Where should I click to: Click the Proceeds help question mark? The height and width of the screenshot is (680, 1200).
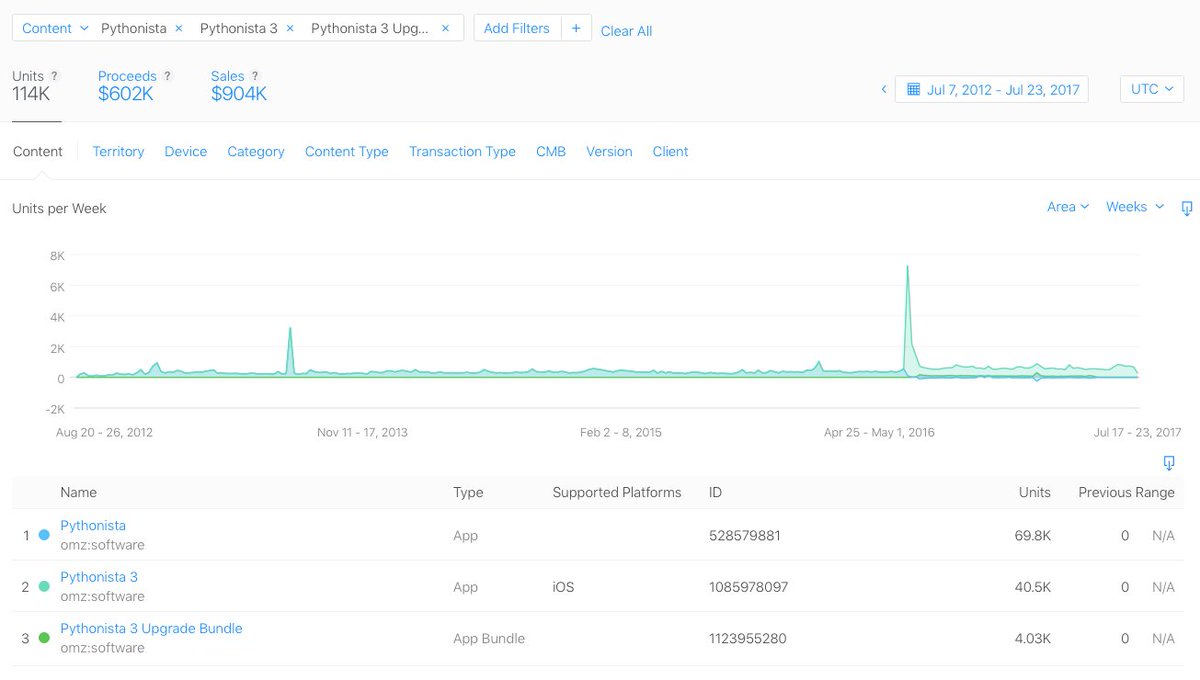[x=167, y=76]
